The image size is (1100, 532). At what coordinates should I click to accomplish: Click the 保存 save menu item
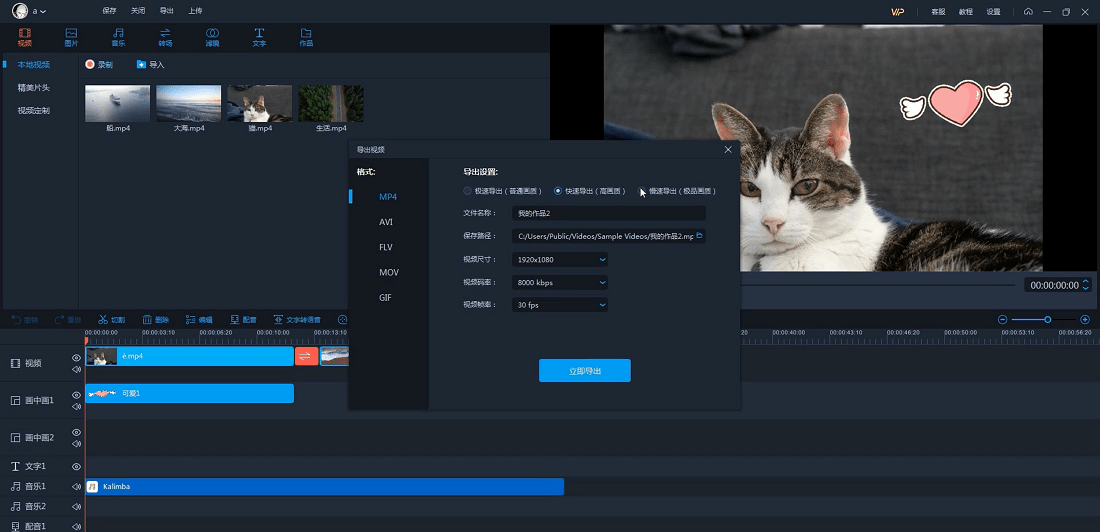pyautogui.click(x=109, y=11)
